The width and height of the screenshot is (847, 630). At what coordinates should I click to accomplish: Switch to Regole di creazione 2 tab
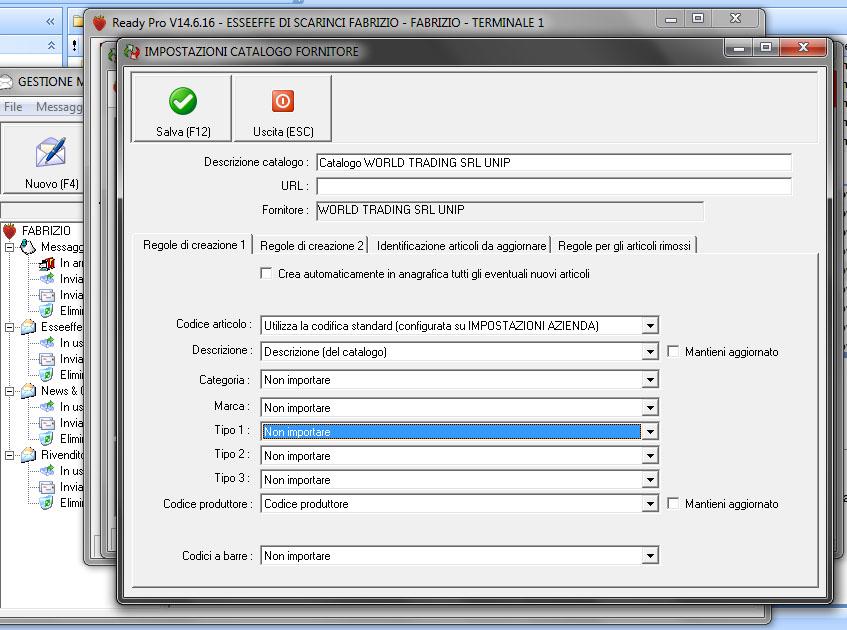pos(312,246)
